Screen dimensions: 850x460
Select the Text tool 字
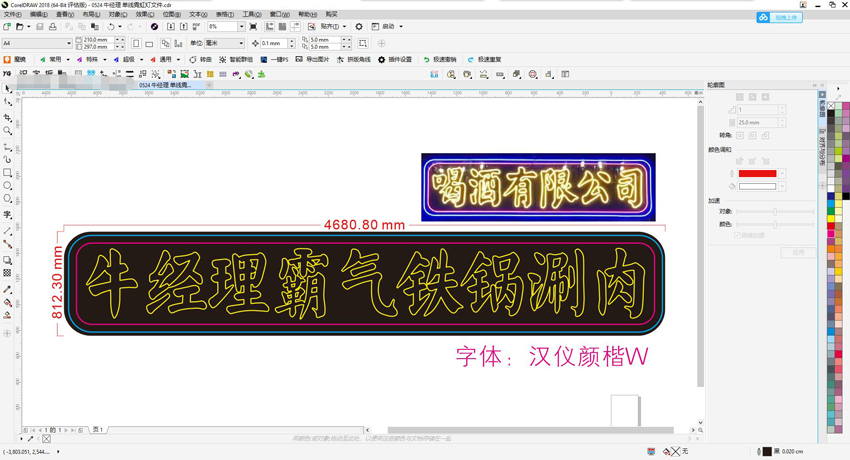coord(7,215)
